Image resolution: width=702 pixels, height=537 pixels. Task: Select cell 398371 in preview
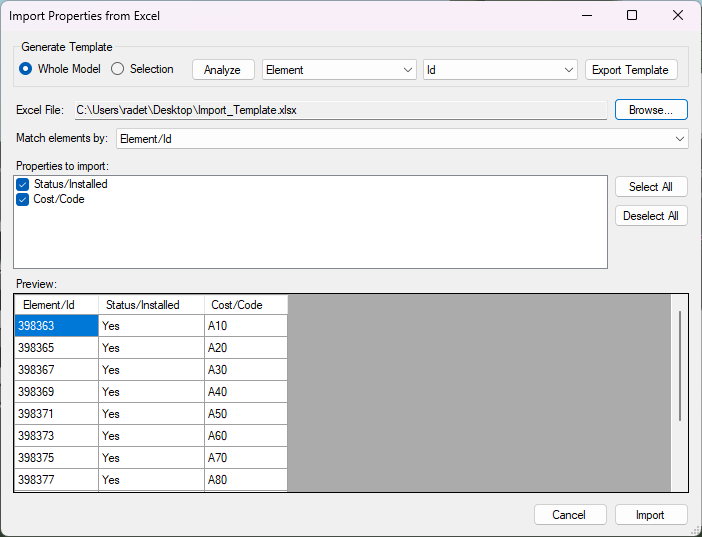56,413
